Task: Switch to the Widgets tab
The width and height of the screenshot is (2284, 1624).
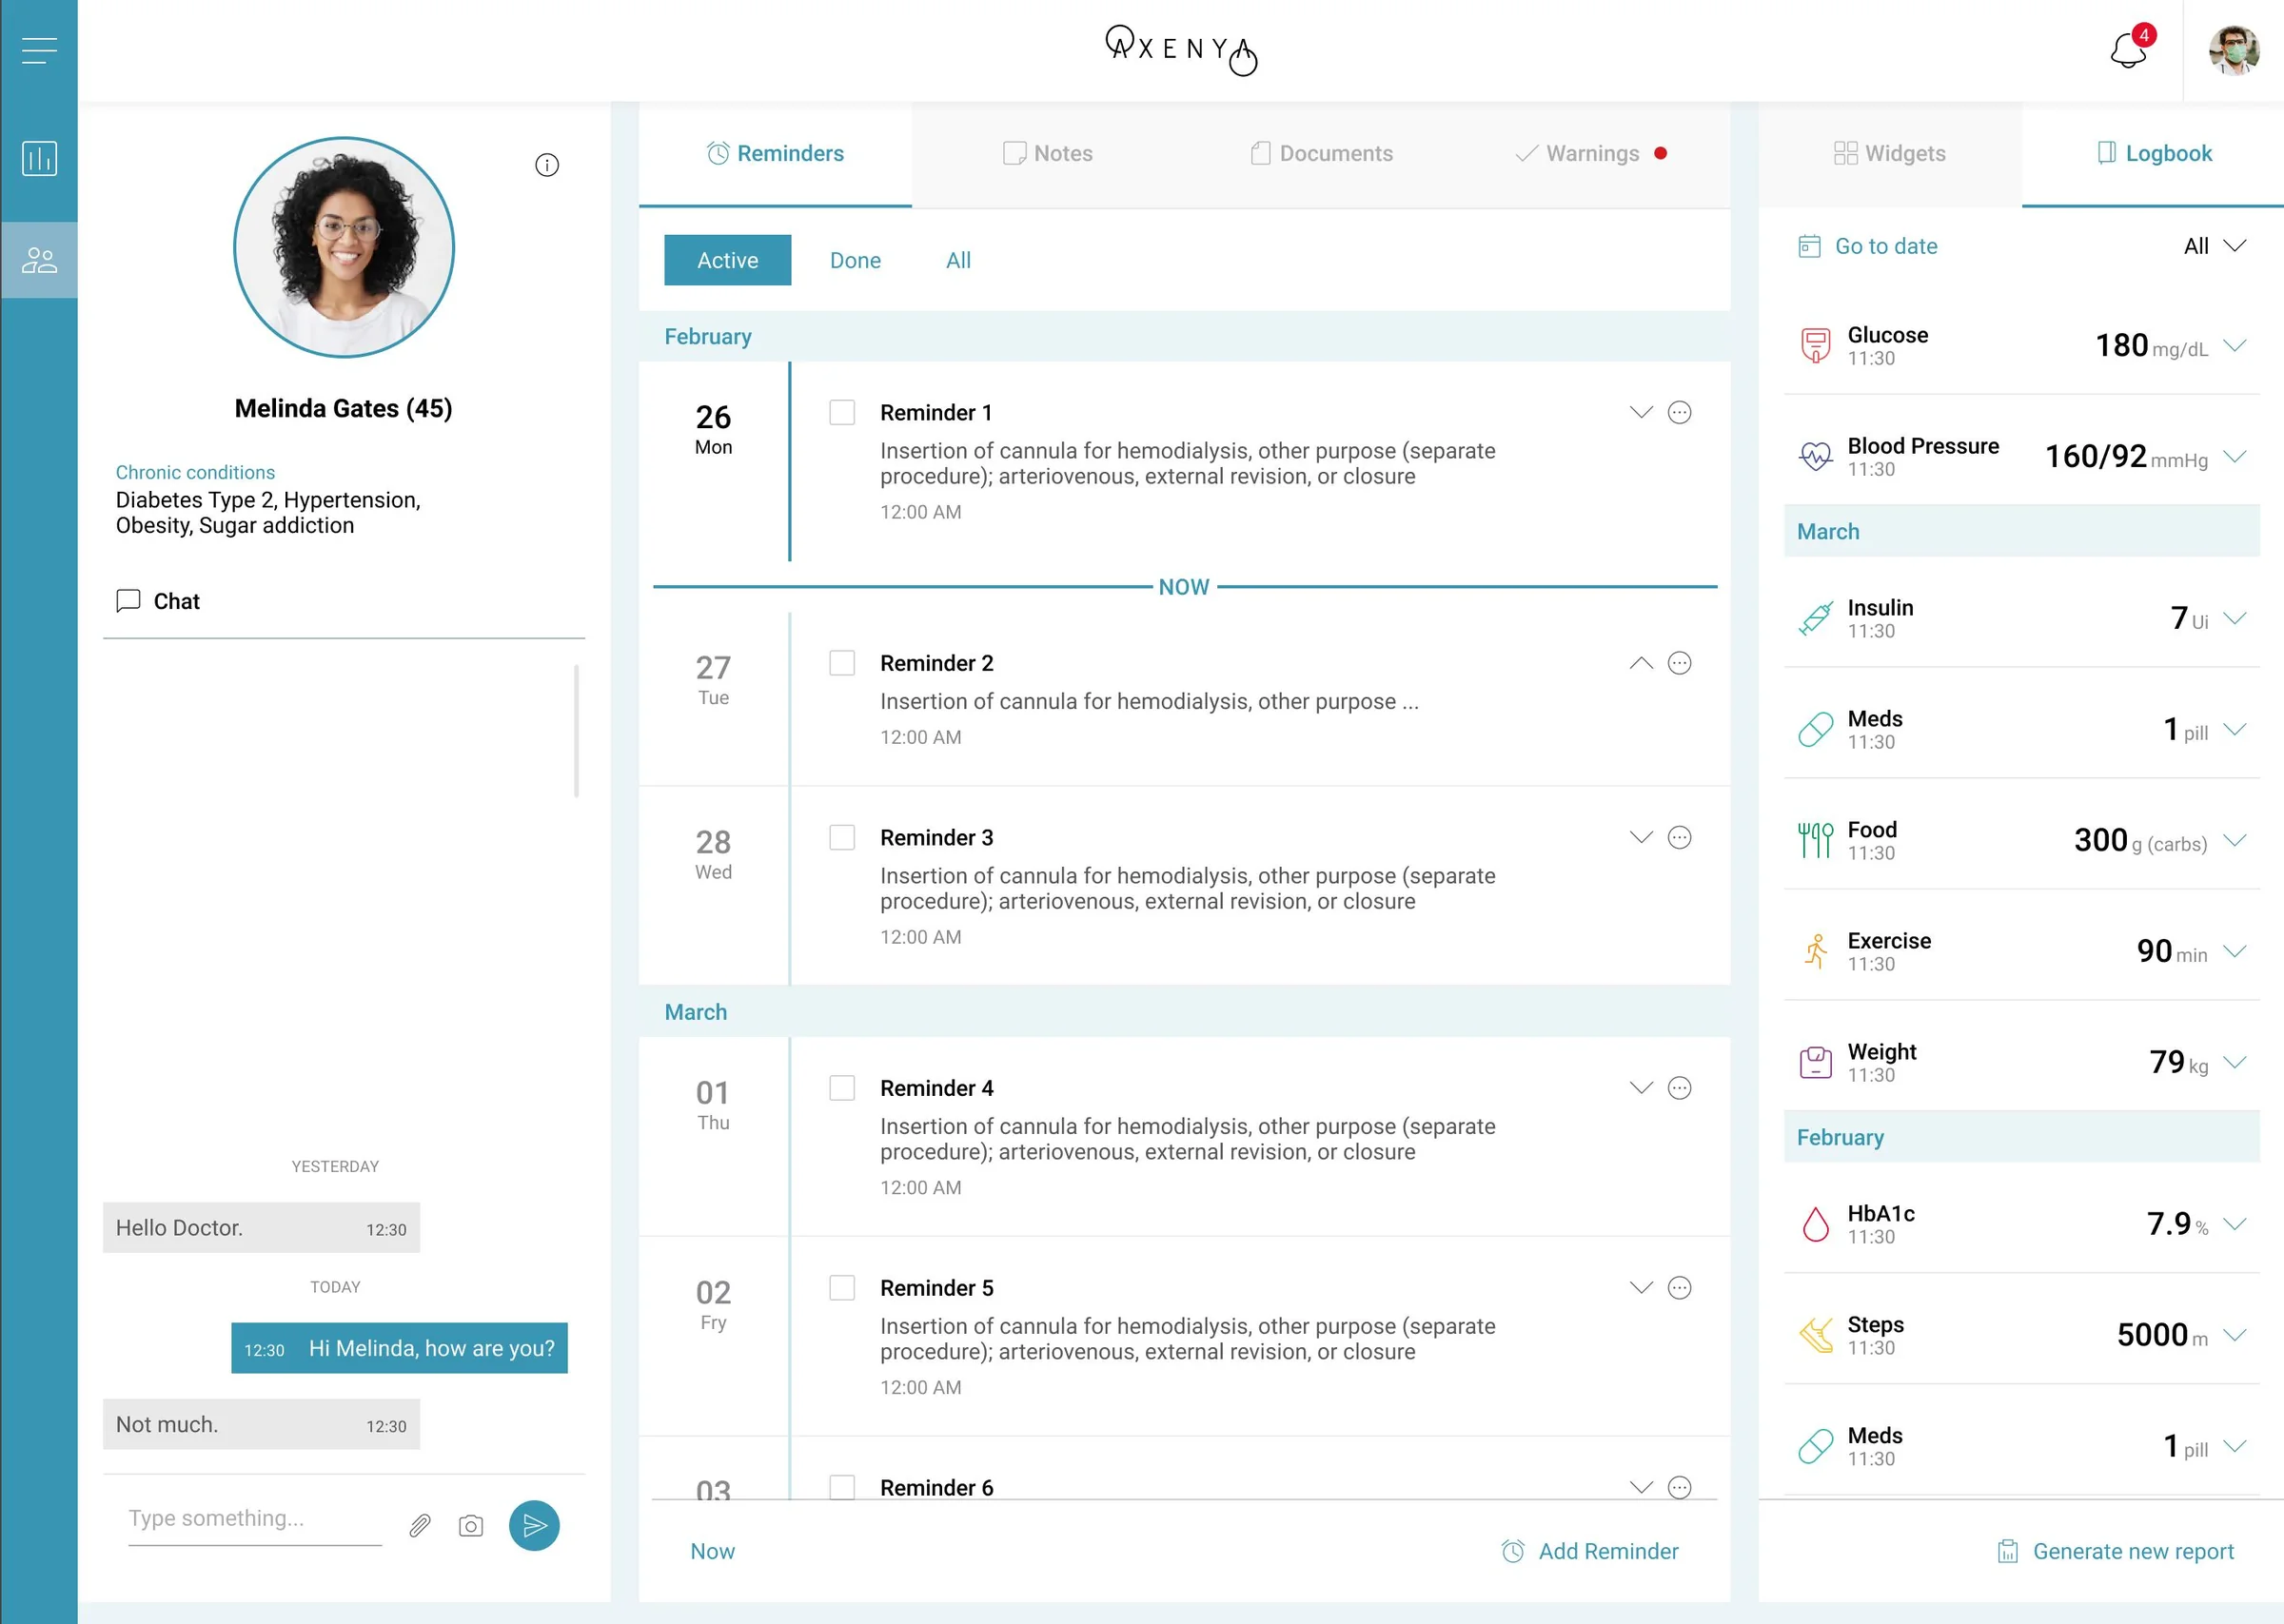Action: [x=1890, y=154]
